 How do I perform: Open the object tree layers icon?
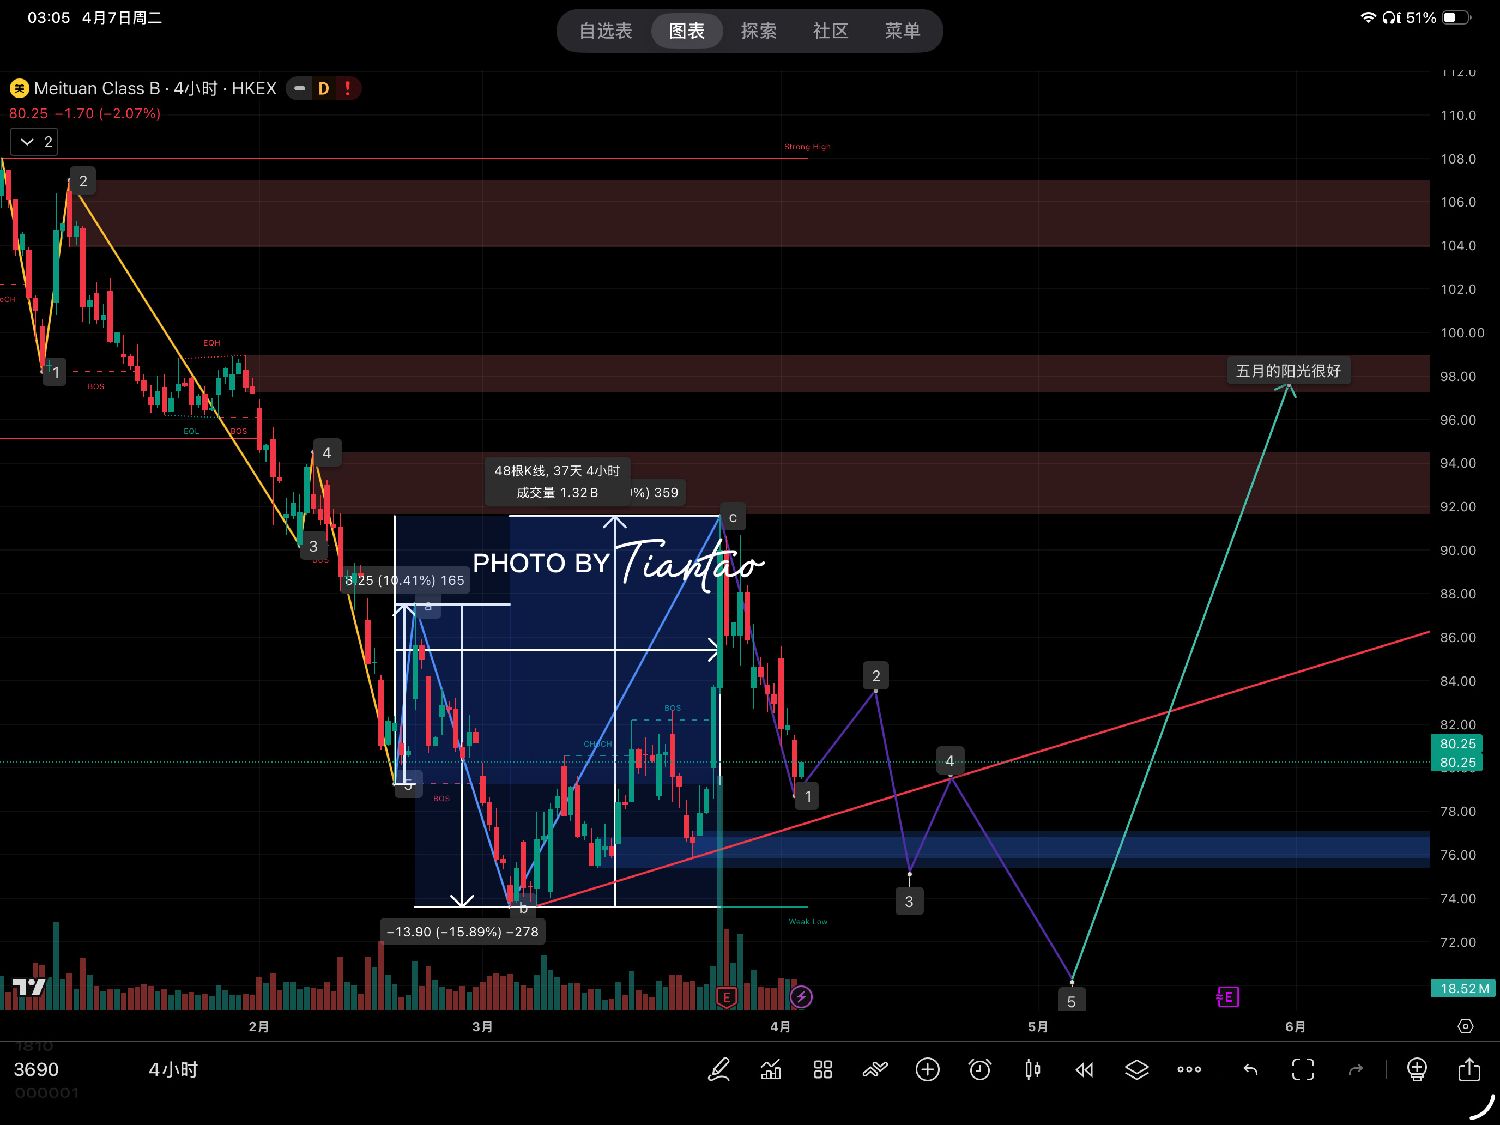point(1137,1070)
